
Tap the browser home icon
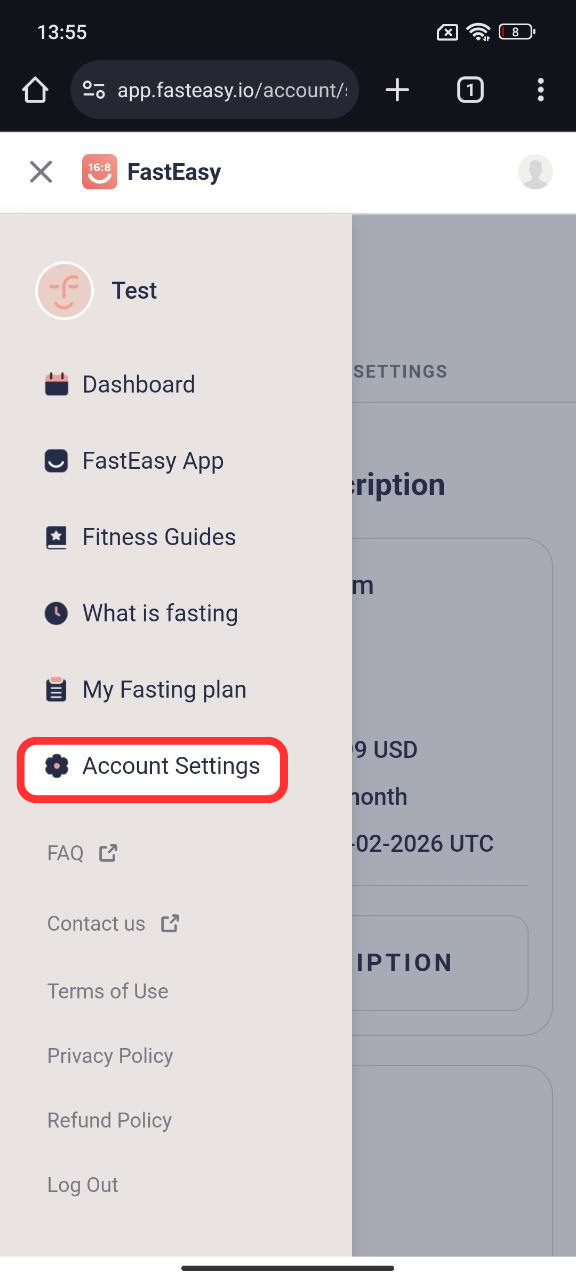[x=35, y=90]
